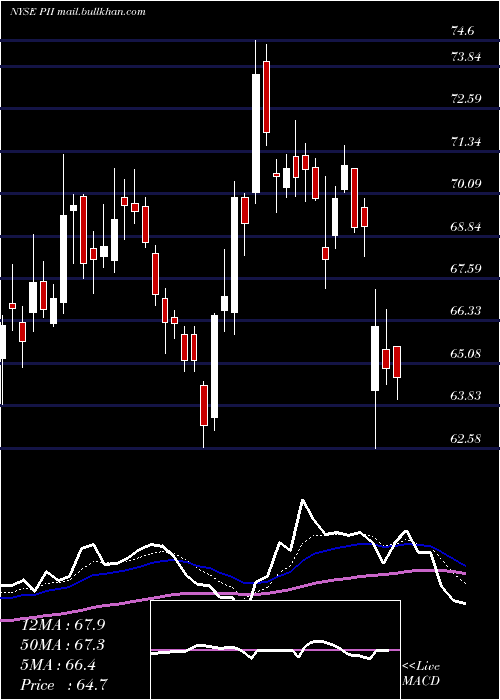Screen dimensions: 500x700
Task: Select the 72.59 price axis label
Action: [x=466, y=99]
